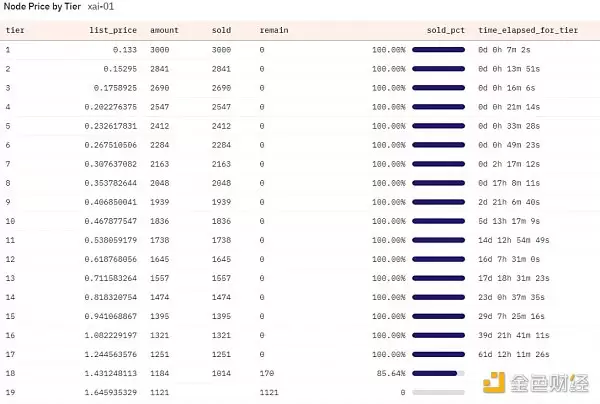Click the full progress bar in tier 1
The height and width of the screenshot is (404, 600).
click(x=438, y=48)
